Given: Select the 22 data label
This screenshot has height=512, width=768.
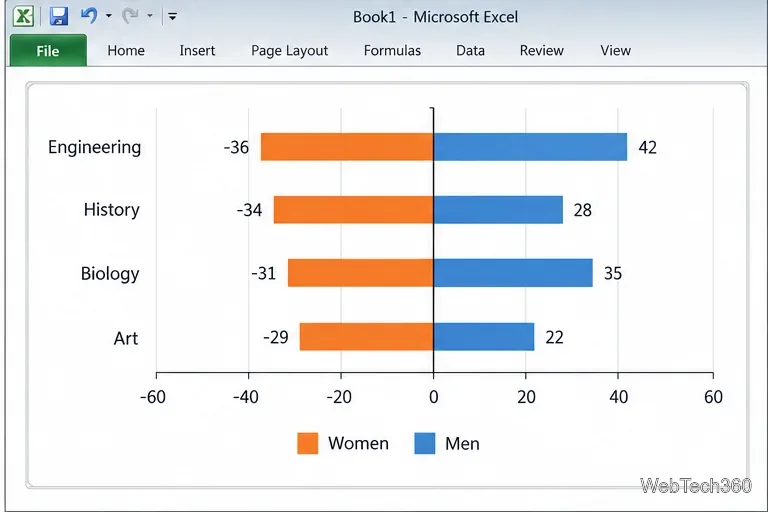Looking at the screenshot, I should point(554,337).
